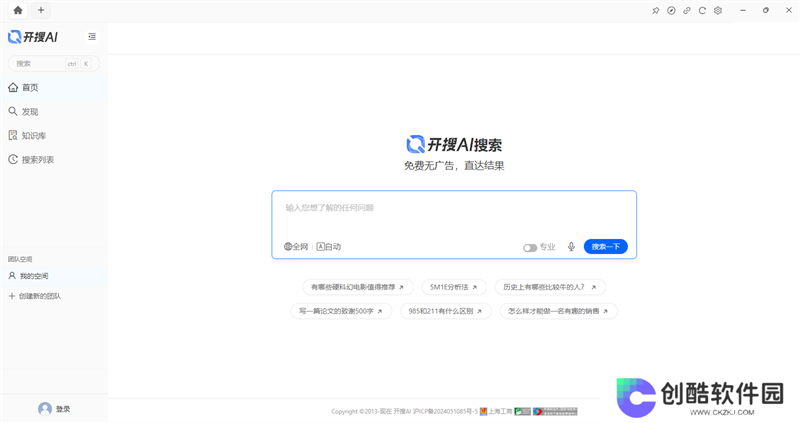The height and width of the screenshot is (423, 800).
Task: Open a new tab with the plus button
Action: point(41,10)
